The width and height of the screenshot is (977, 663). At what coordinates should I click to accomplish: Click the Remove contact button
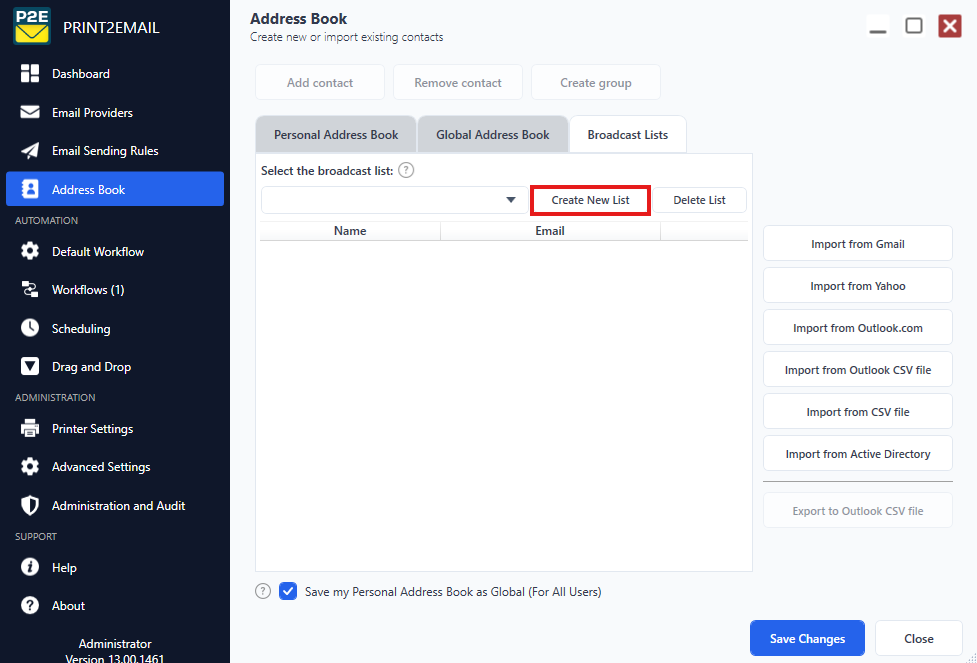click(x=458, y=82)
